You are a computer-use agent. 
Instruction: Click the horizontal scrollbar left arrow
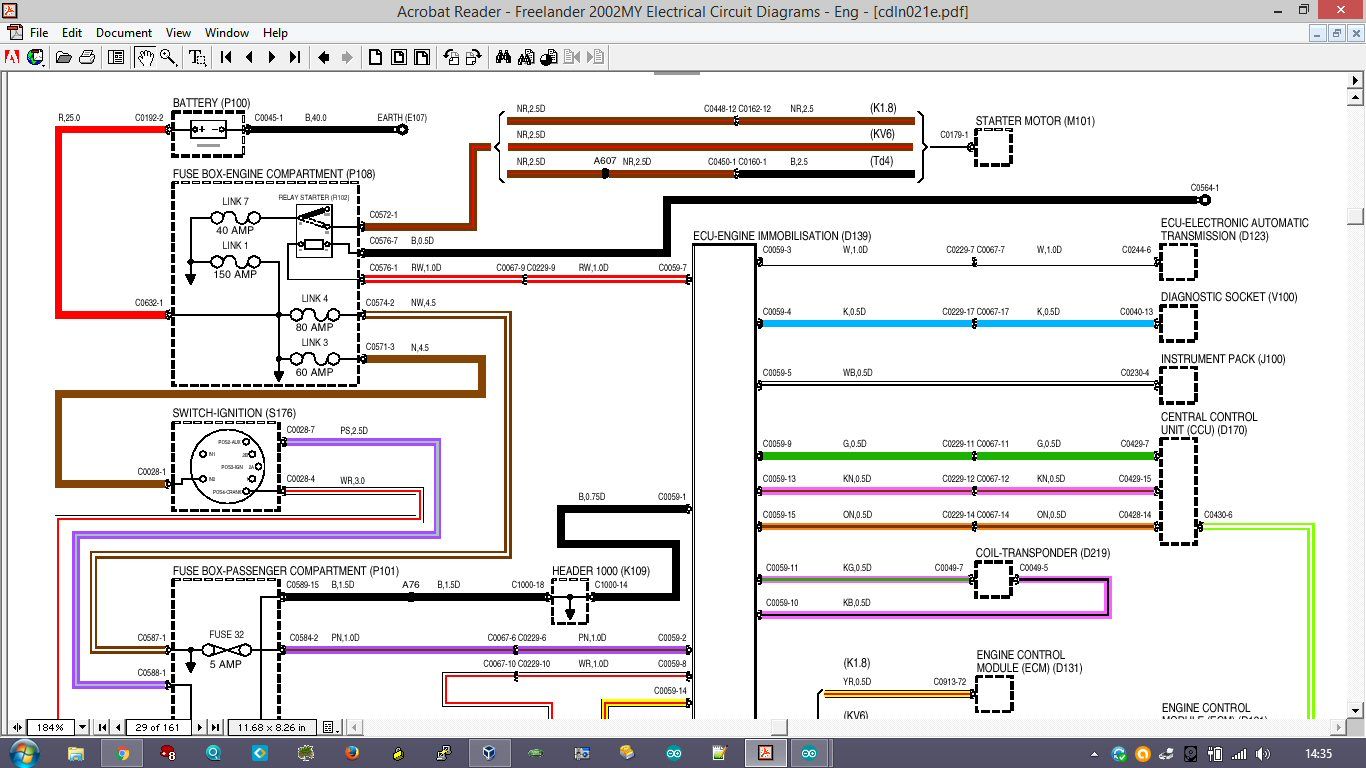(354, 727)
